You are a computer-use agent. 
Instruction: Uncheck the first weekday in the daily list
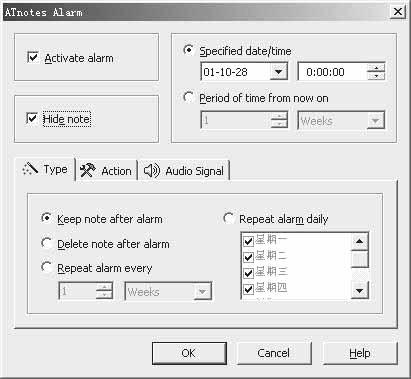pyautogui.click(x=248, y=241)
